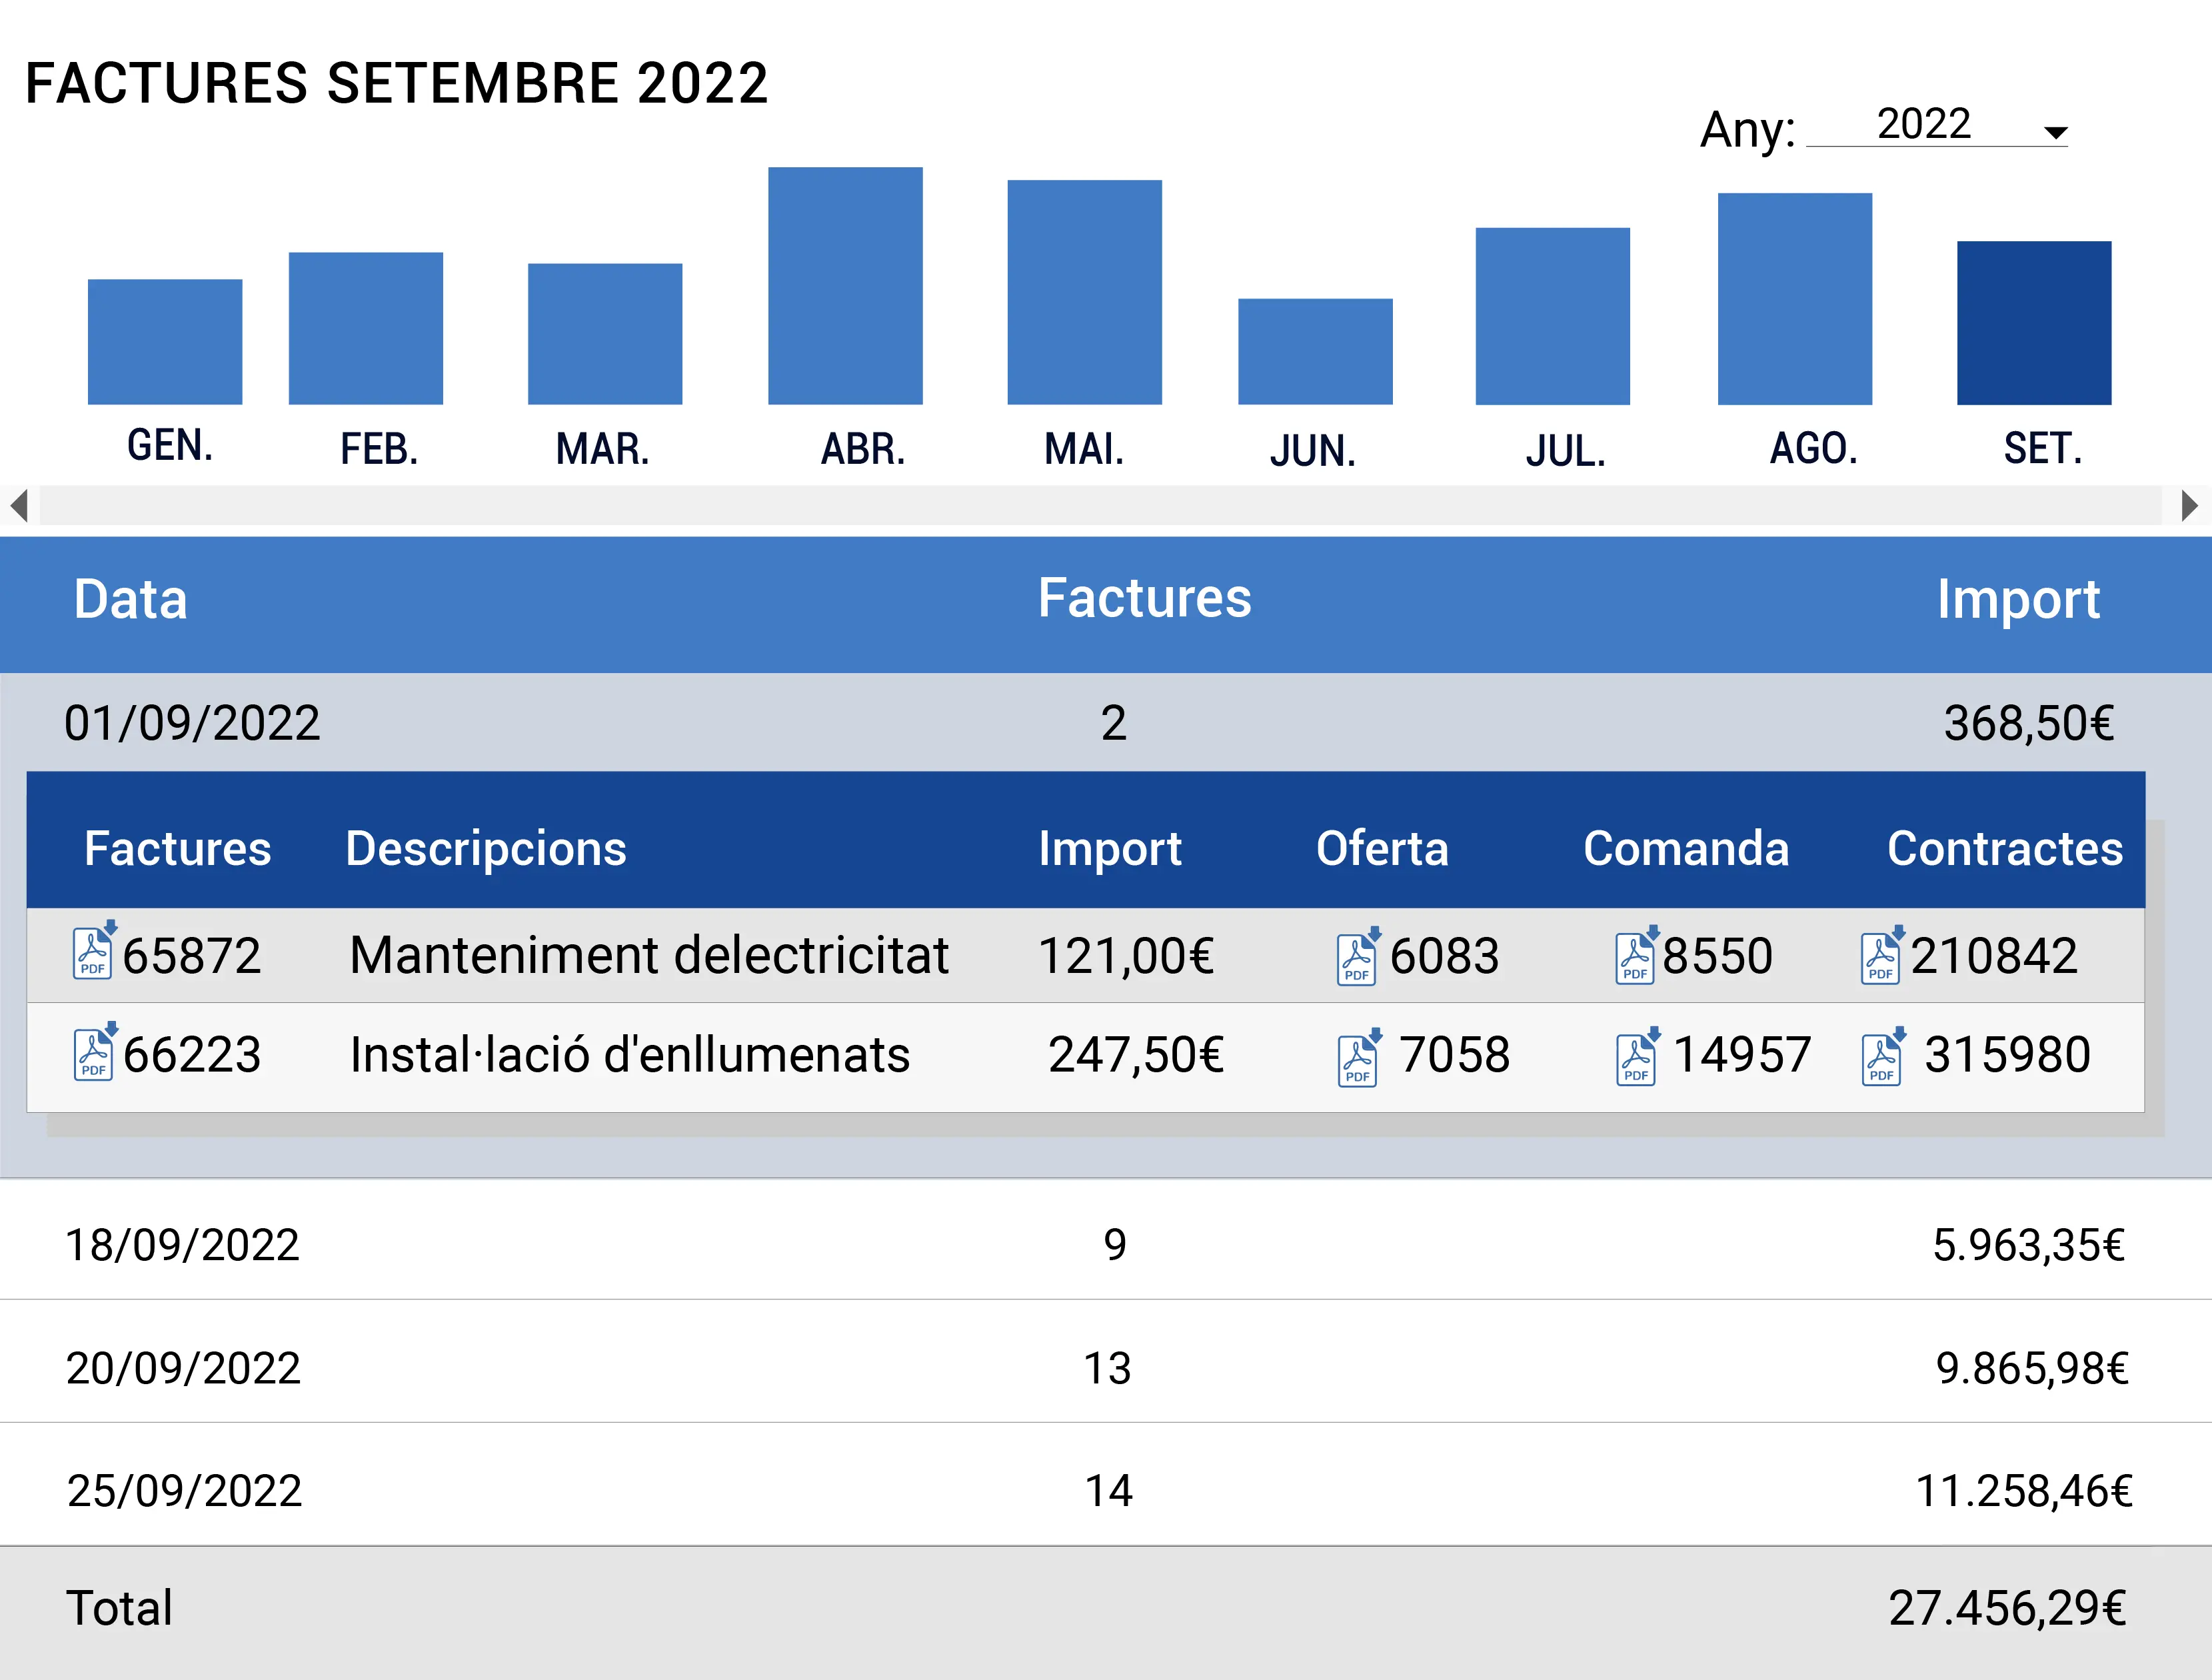The image size is (2212, 1680).
Task: Click the Comanda sub-table header
Action: tap(1686, 848)
